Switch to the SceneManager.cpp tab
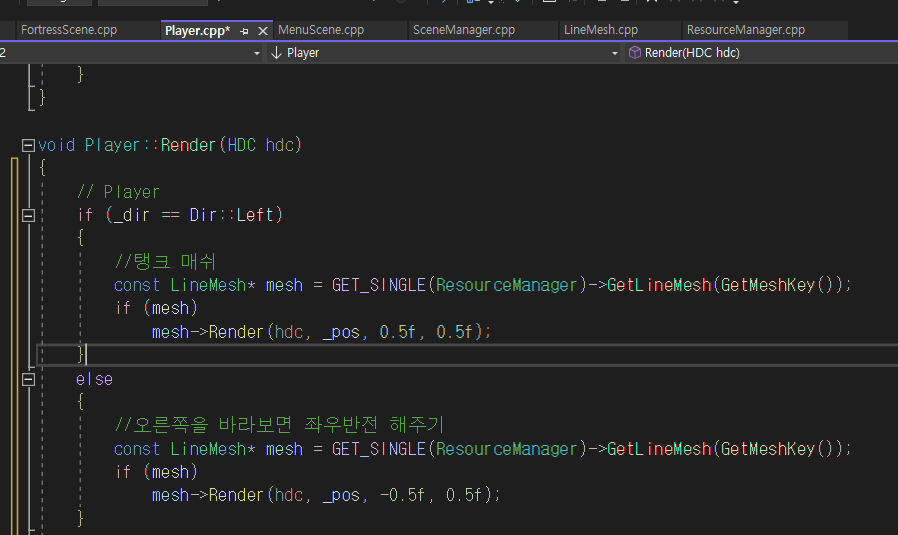898x535 pixels. [x=464, y=30]
